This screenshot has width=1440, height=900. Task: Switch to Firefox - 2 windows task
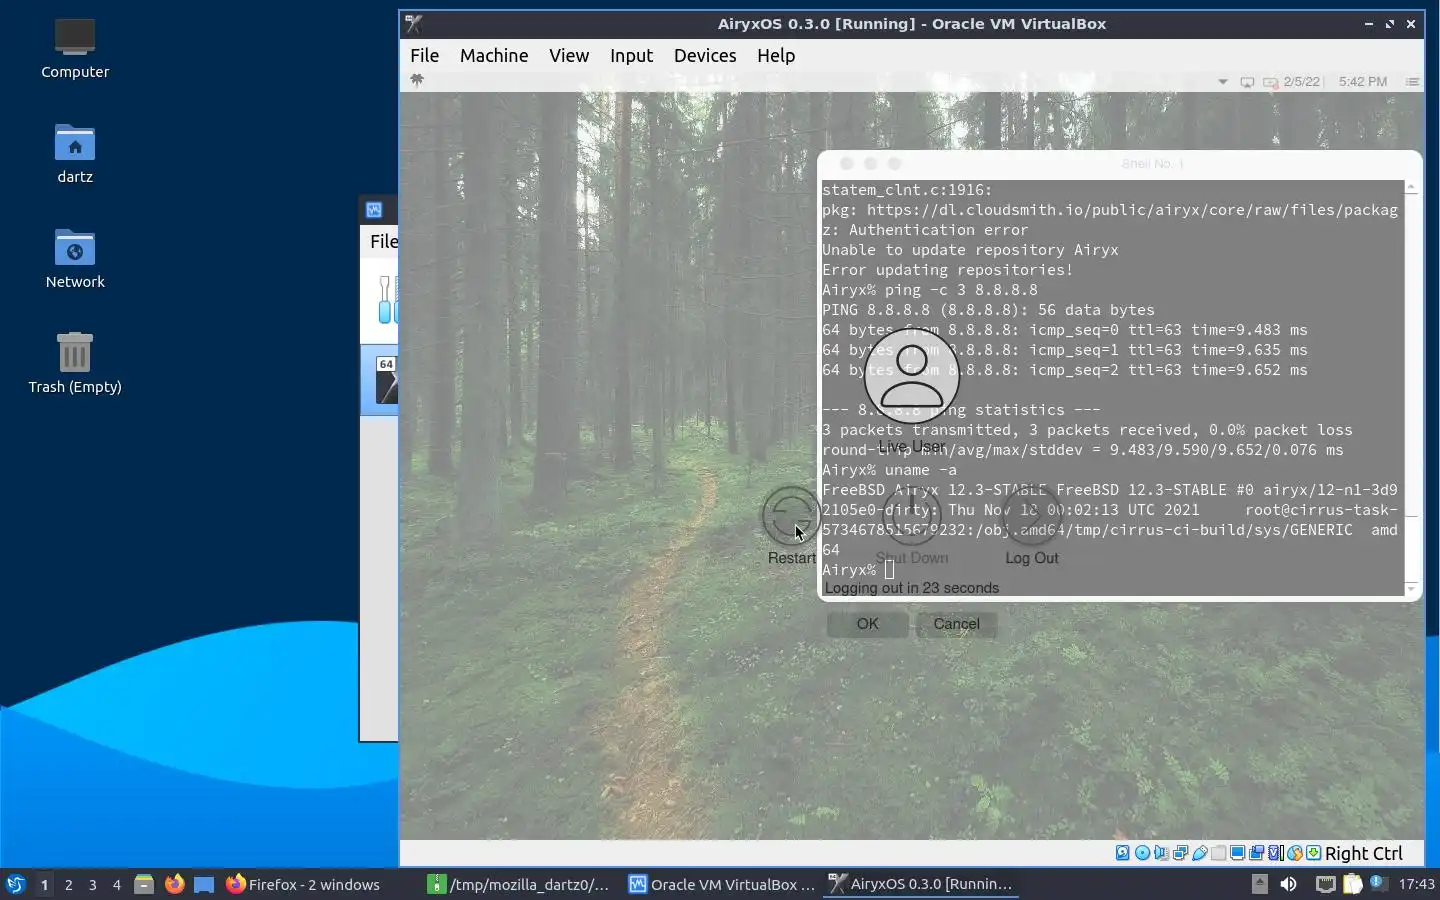[x=303, y=884]
